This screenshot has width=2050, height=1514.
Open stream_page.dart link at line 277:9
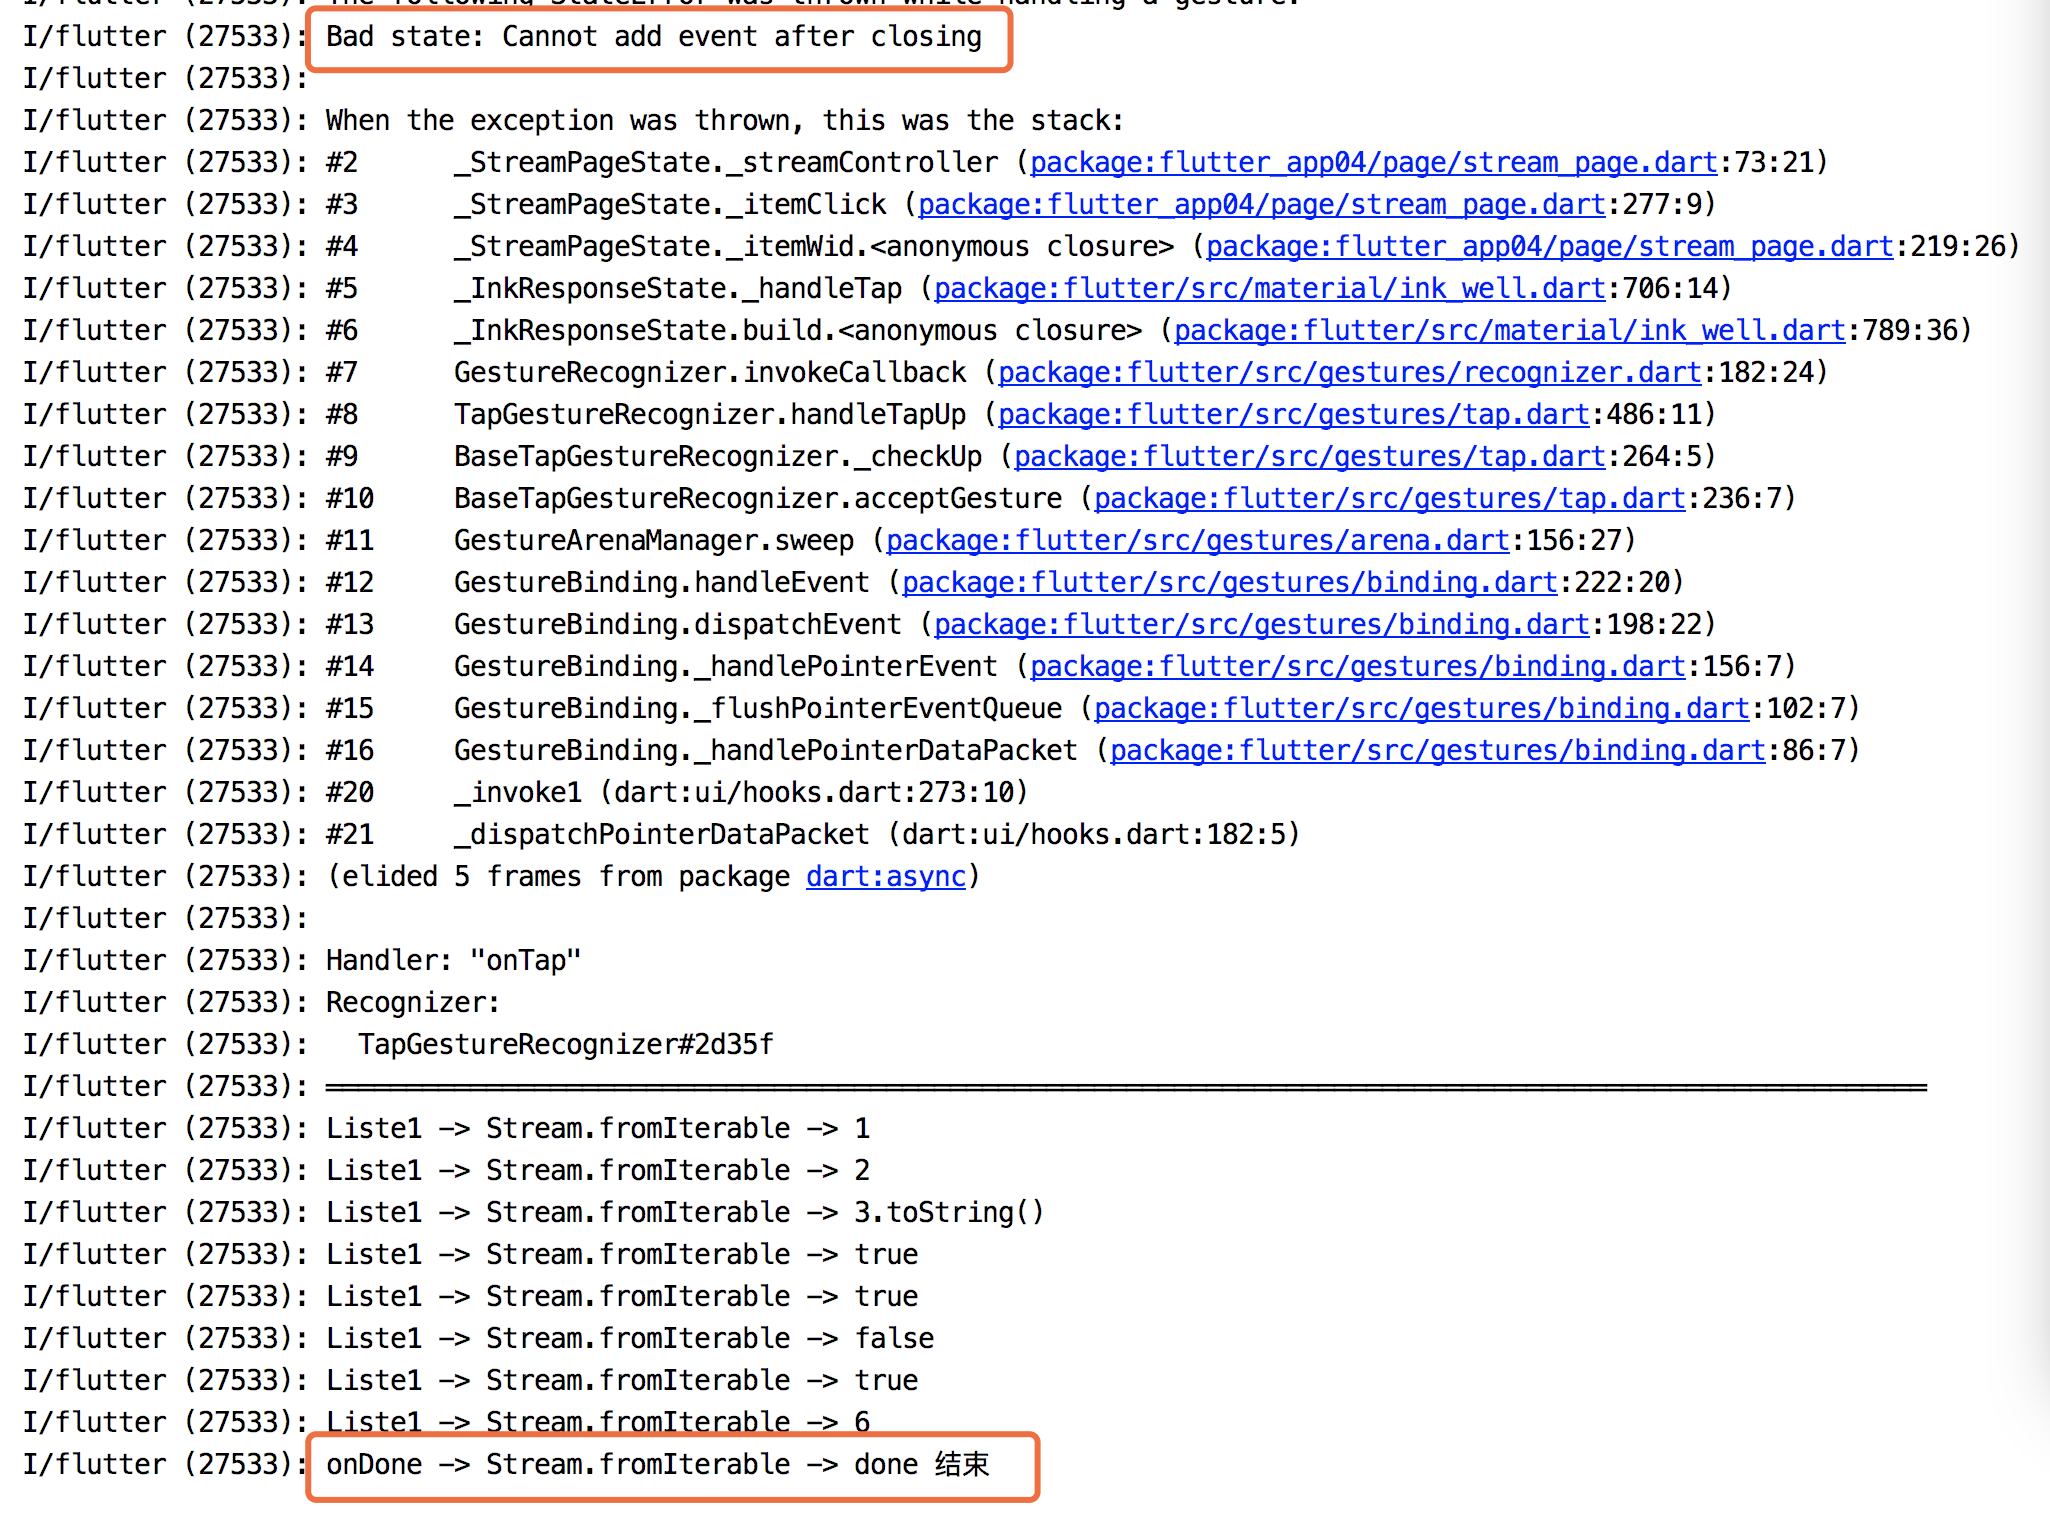tap(1260, 204)
